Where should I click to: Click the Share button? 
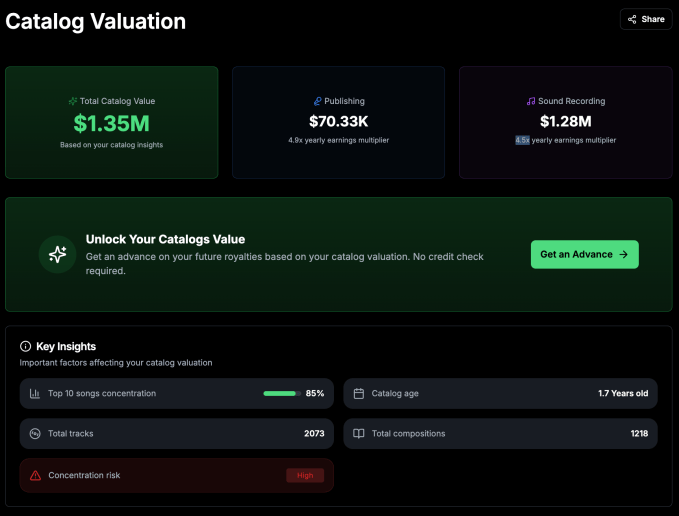click(645, 19)
